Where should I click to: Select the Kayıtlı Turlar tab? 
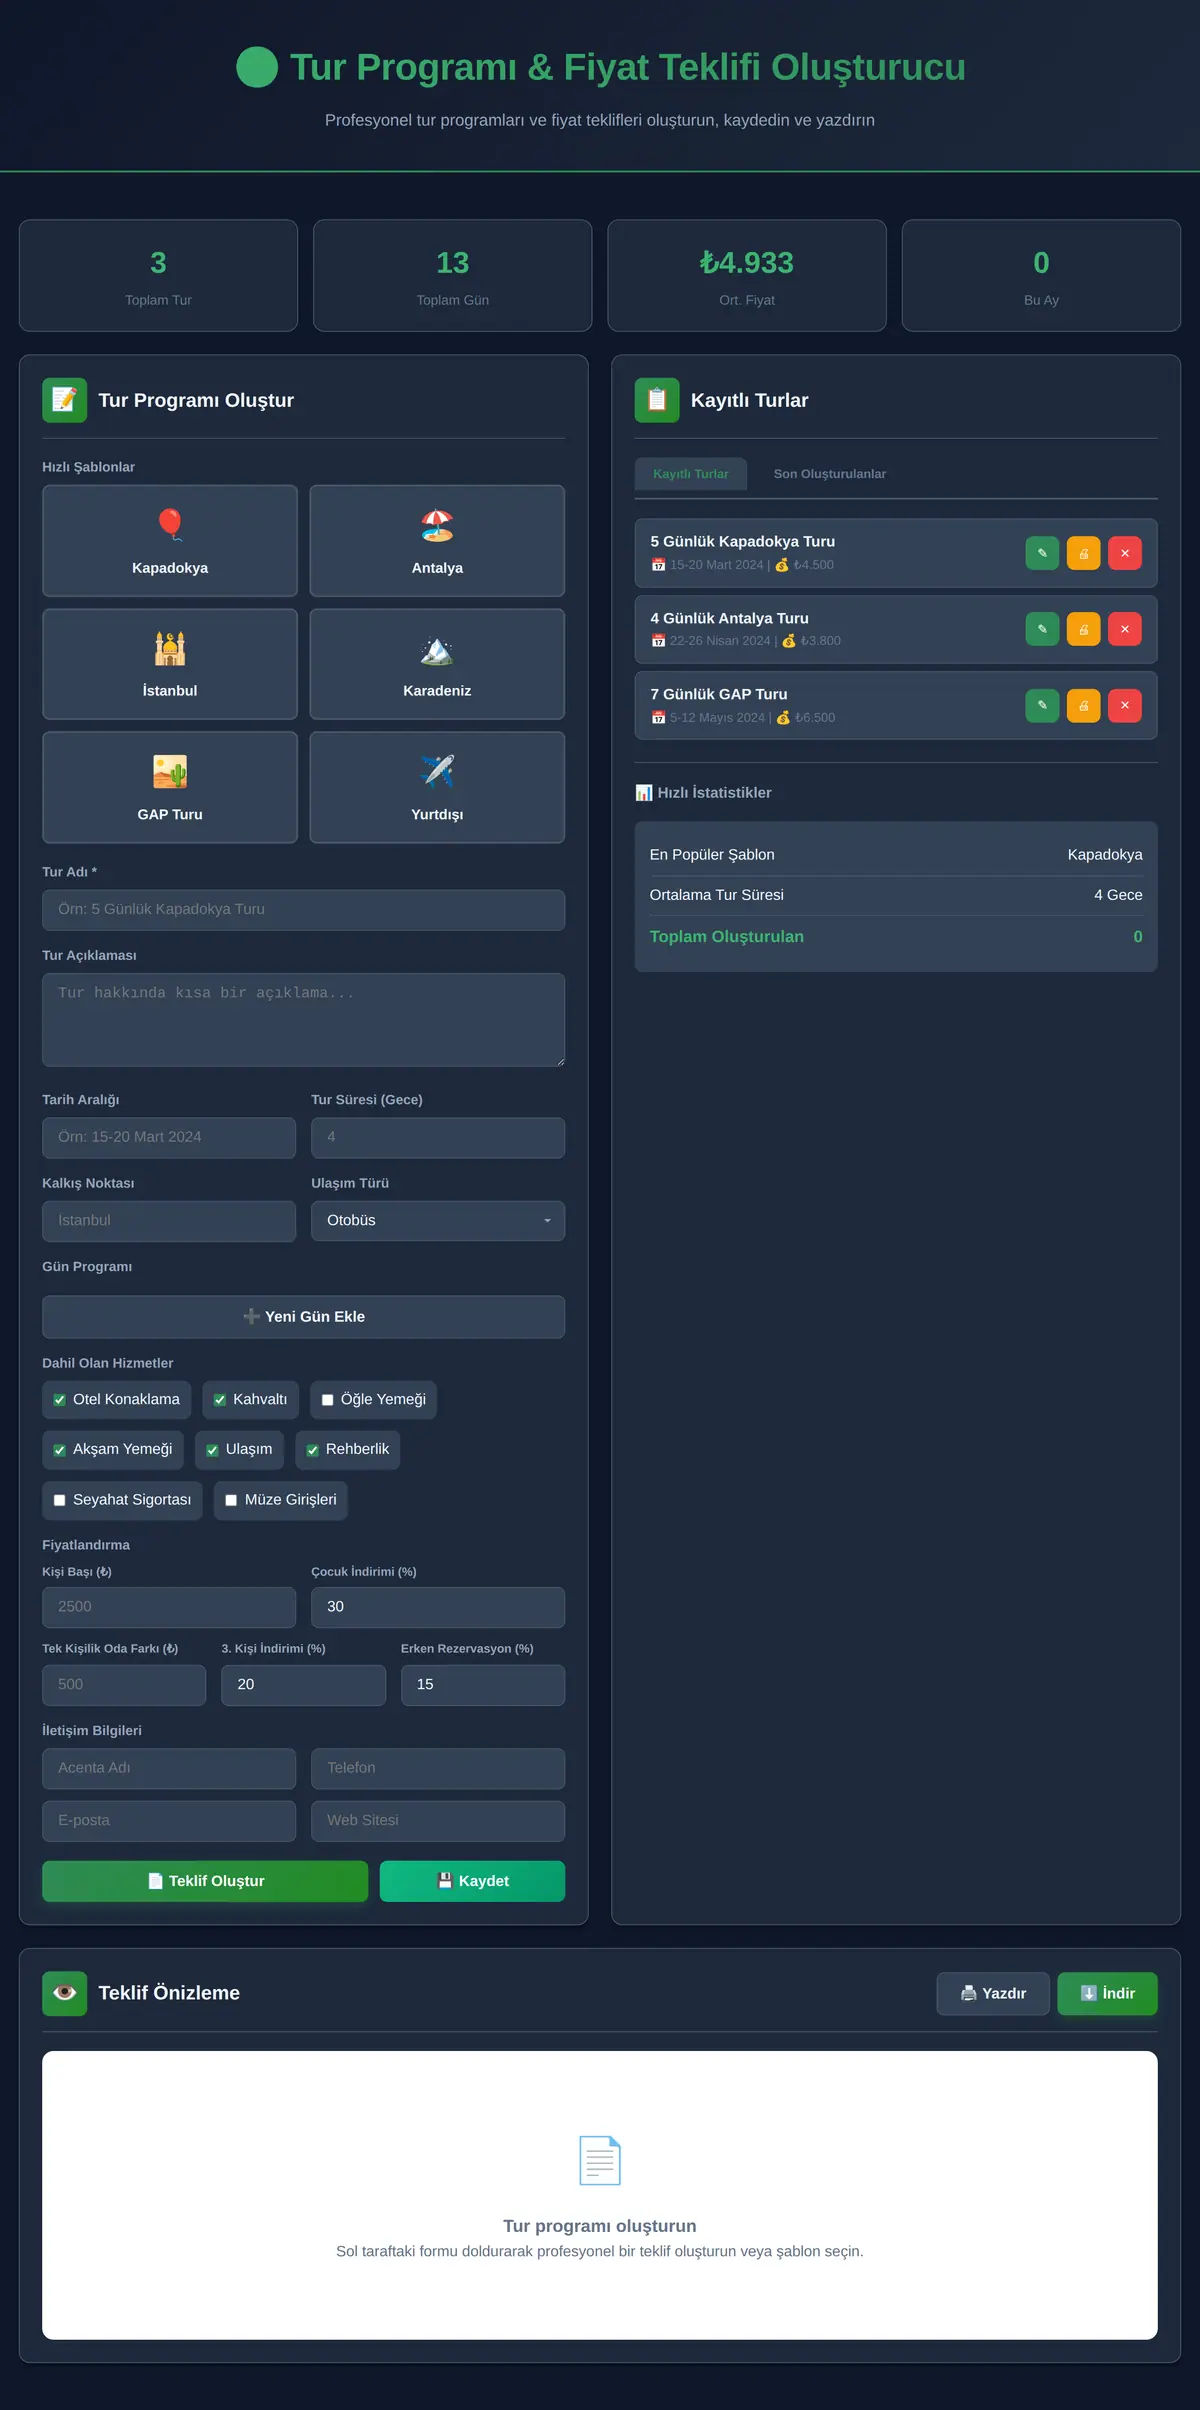click(x=691, y=474)
